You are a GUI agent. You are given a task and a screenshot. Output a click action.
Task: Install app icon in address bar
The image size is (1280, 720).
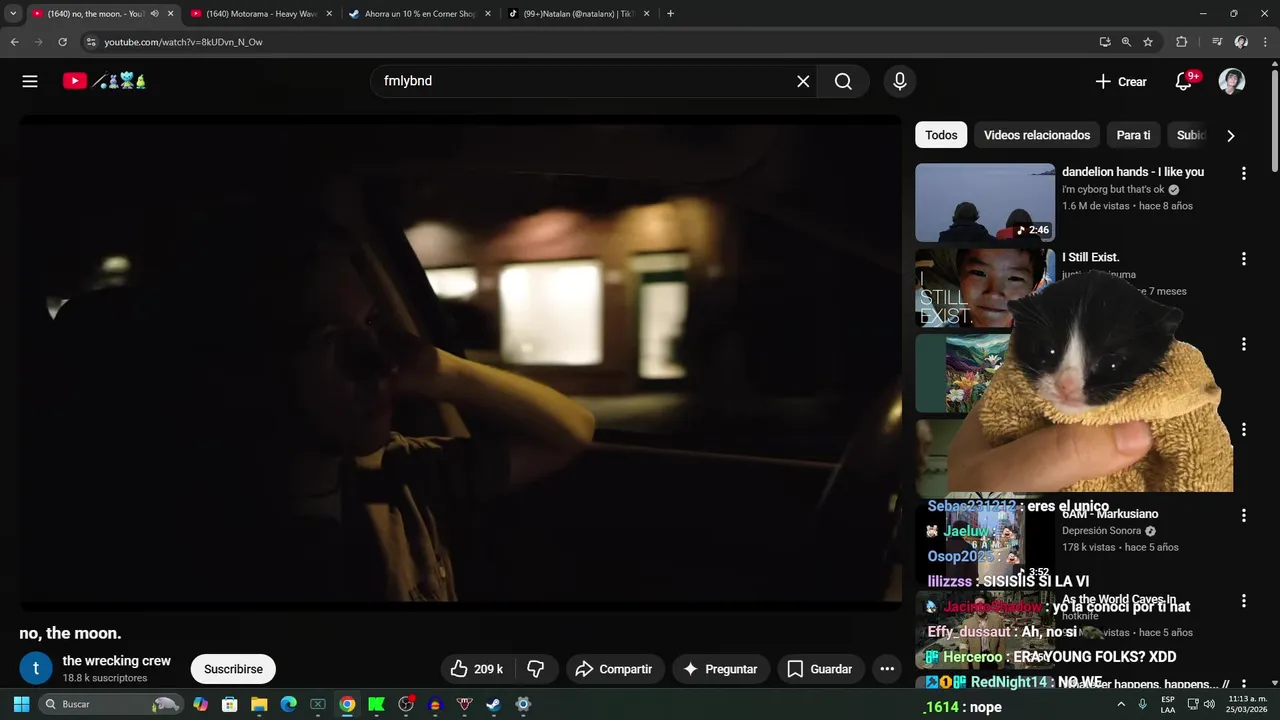[x=1104, y=42]
